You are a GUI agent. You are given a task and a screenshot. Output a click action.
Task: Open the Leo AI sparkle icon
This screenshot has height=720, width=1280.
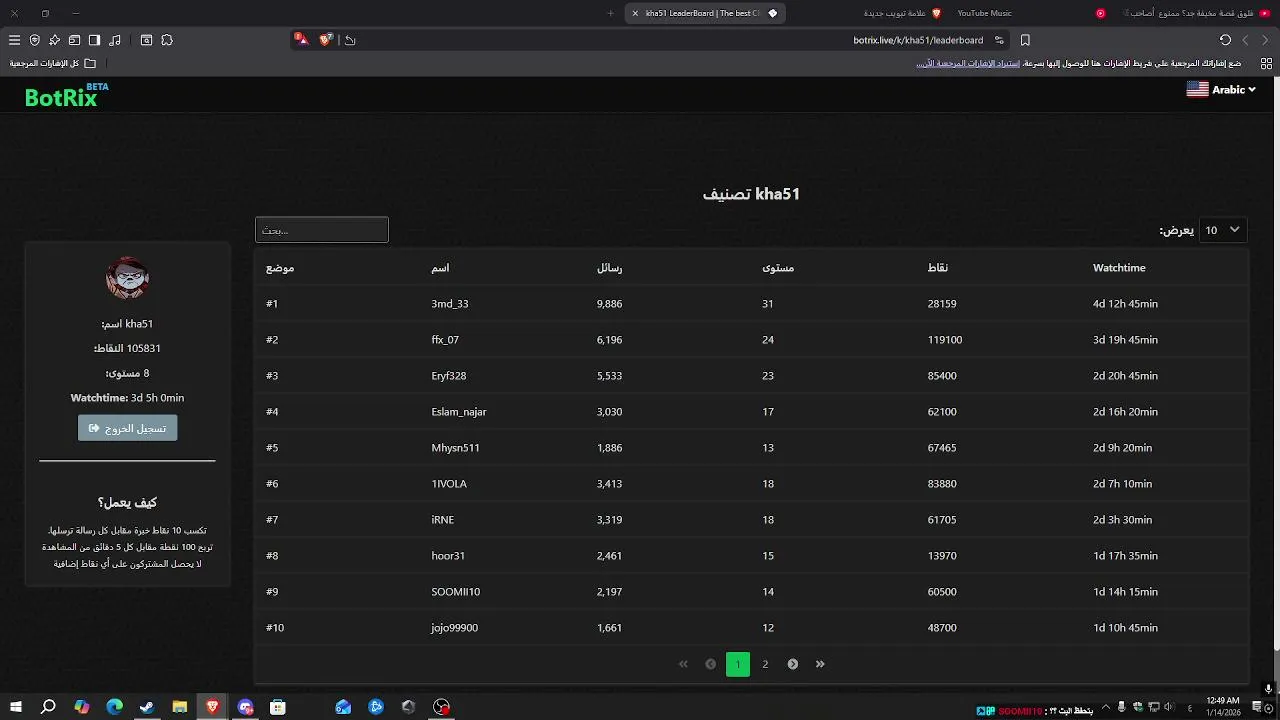point(54,40)
